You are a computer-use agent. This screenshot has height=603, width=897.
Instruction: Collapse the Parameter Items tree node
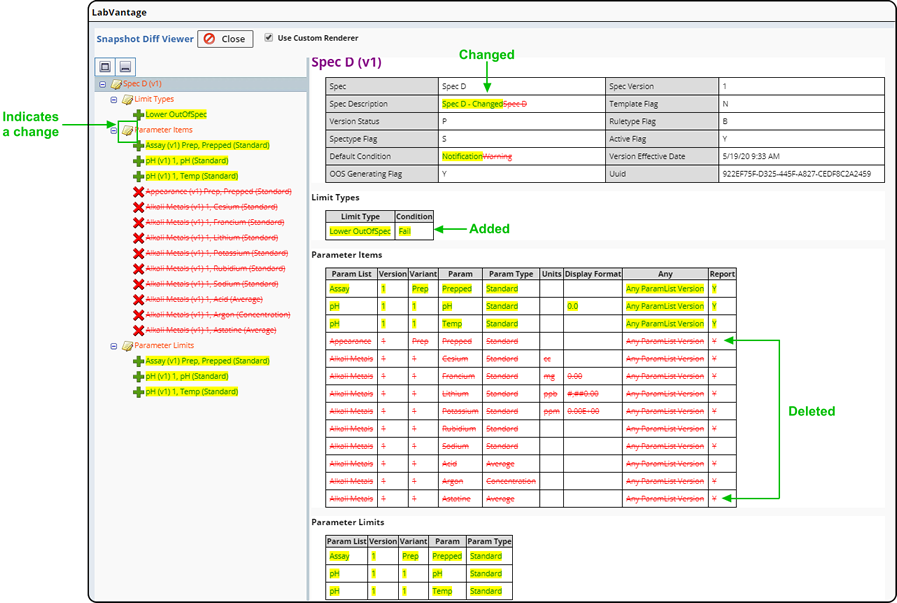pos(114,130)
